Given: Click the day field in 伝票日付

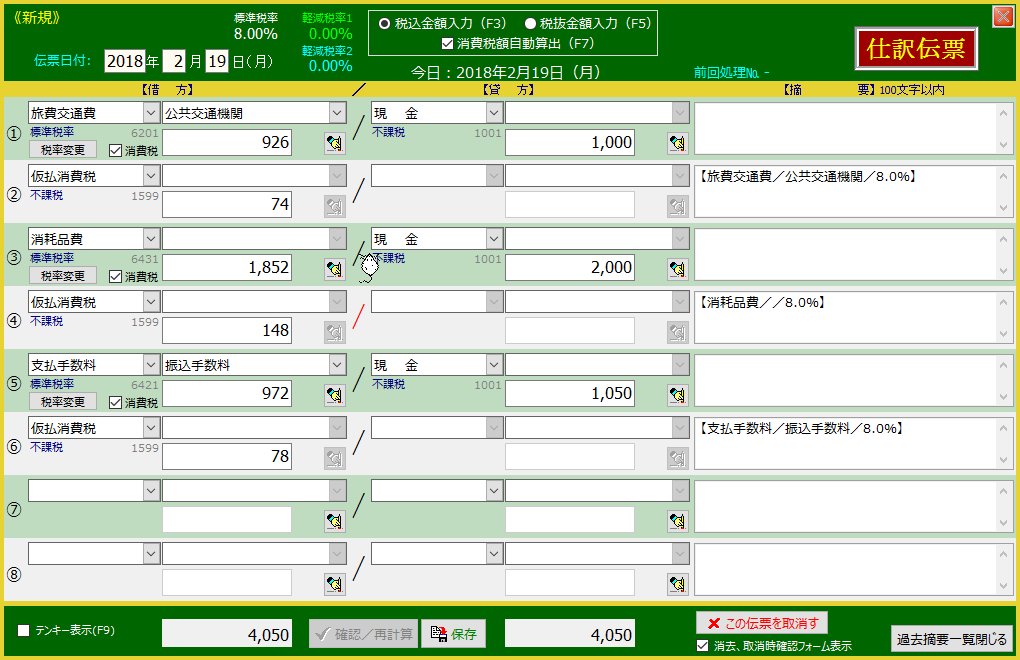Looking at the screenshot, I should [x=217, y=61].
